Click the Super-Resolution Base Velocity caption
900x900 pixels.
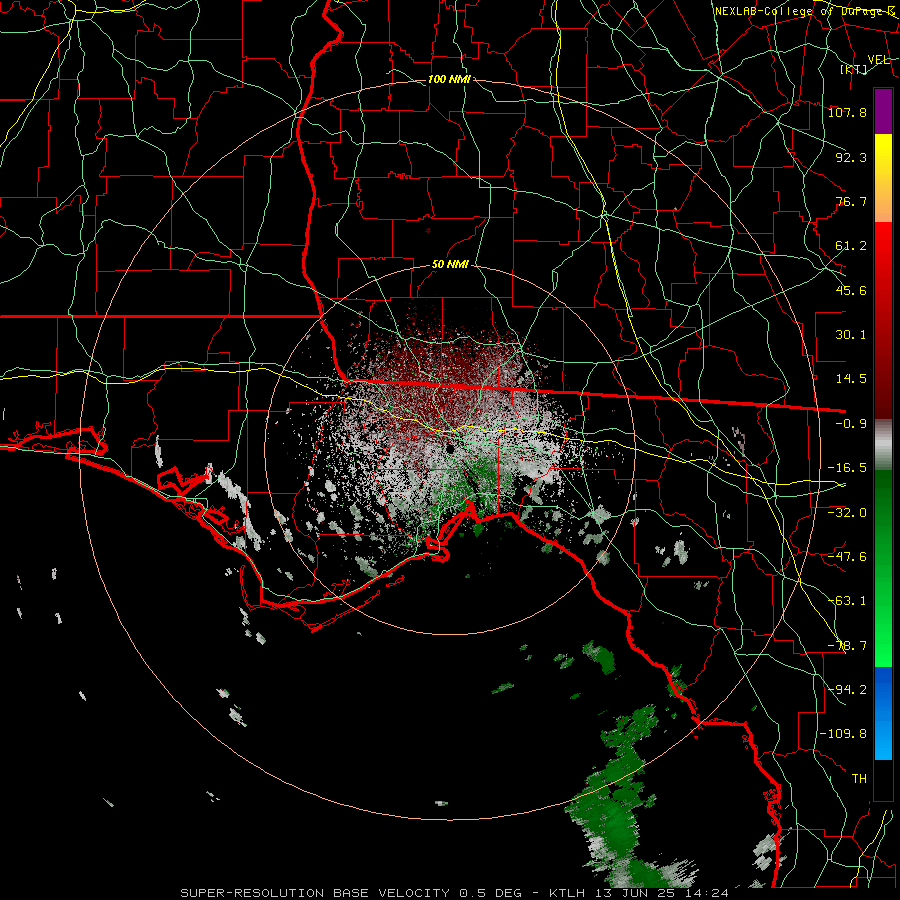(x=454, y=893)
